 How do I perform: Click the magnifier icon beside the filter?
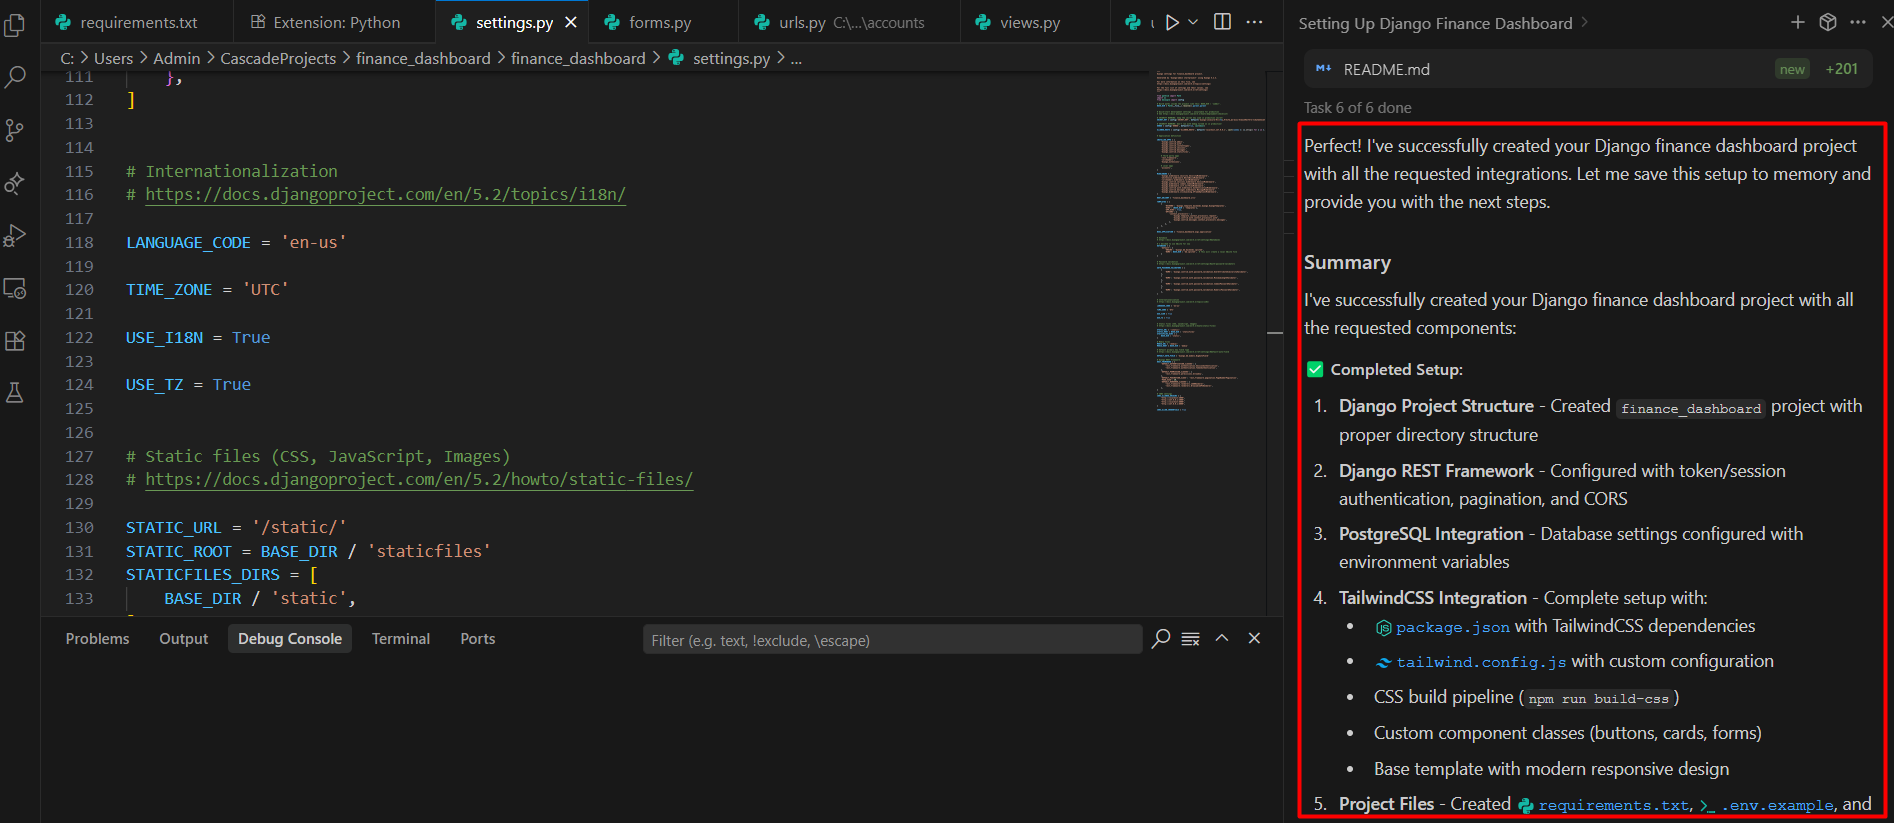coord(1161,639)
